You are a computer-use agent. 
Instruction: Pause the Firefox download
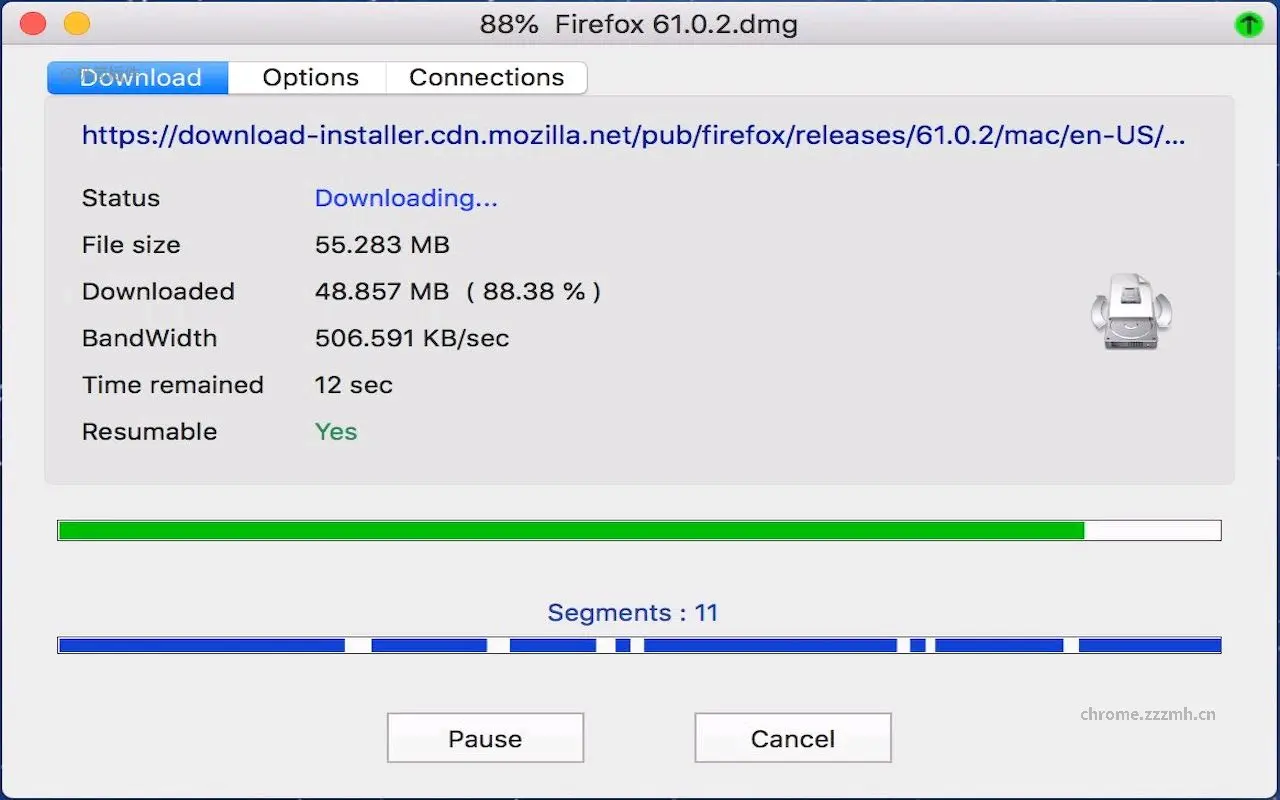point(485,738)
